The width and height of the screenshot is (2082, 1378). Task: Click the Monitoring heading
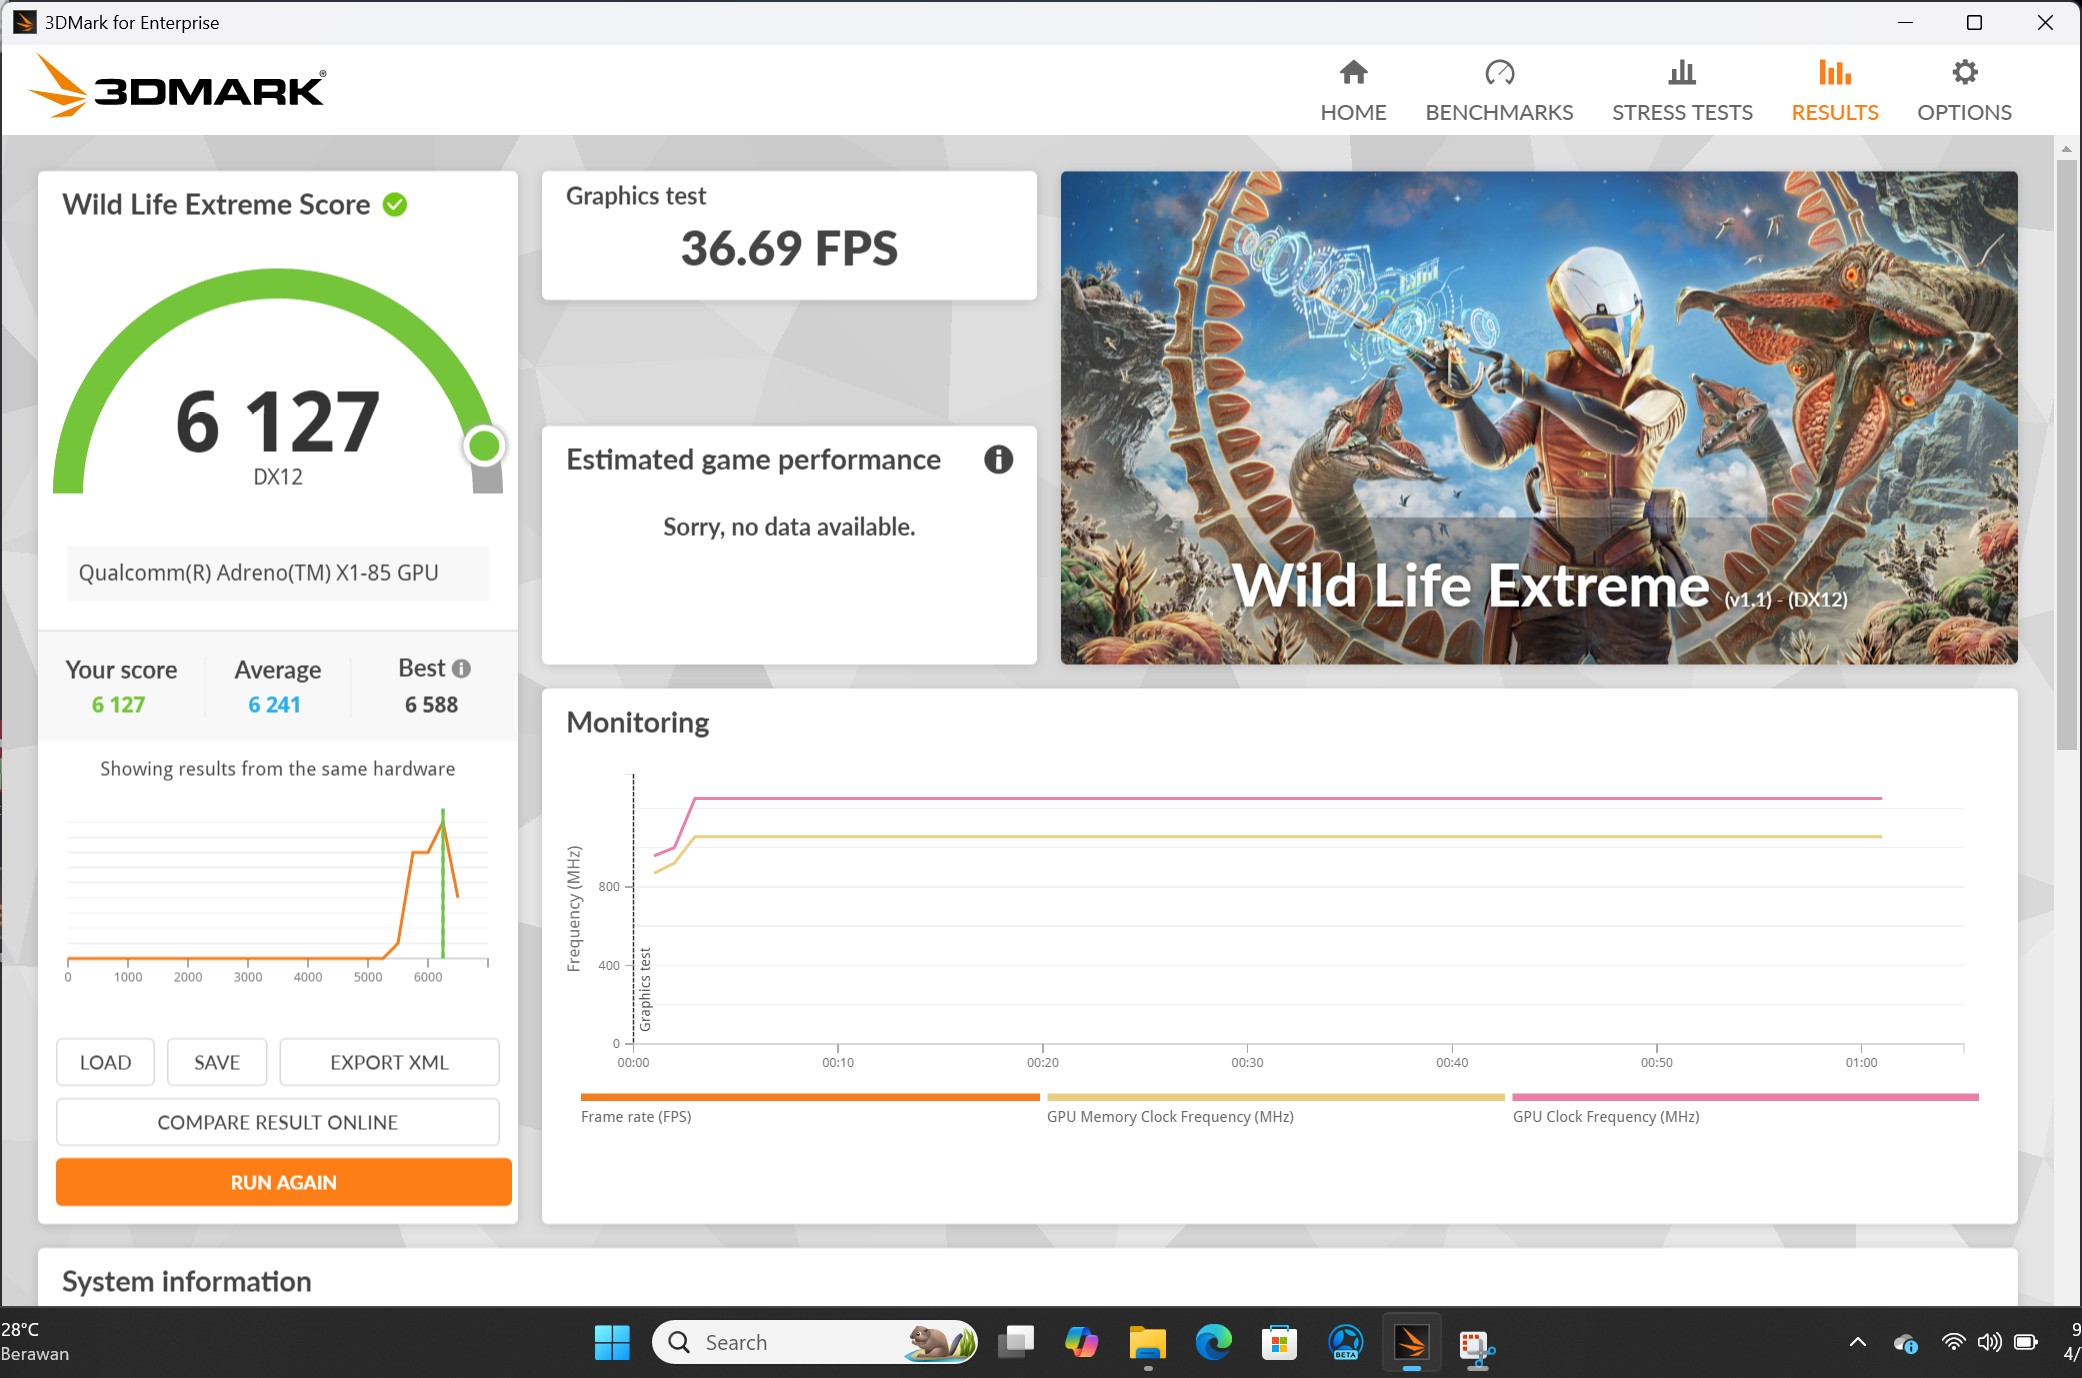[638, 723]
